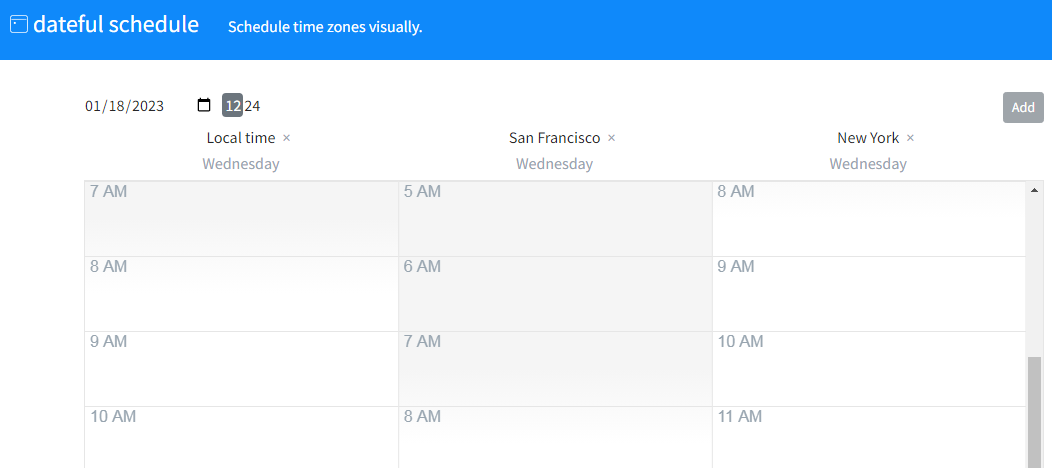Viewport: 1052px width, 468px height.
Task: Switch to 24-hour time format
Action: 252,105
